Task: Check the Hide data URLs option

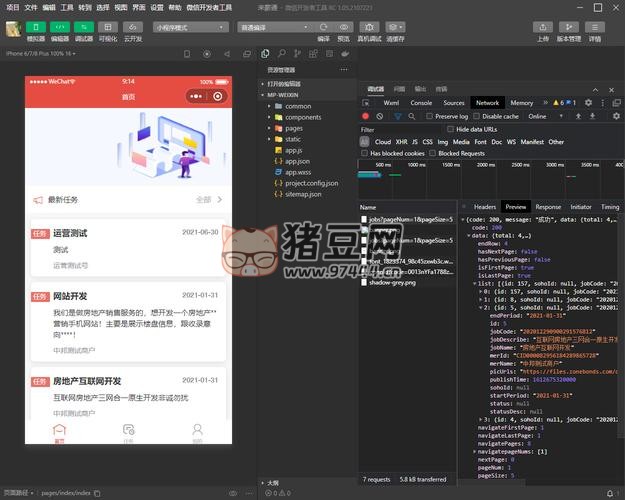Action: pyautogui.click(x=450, y=129)
